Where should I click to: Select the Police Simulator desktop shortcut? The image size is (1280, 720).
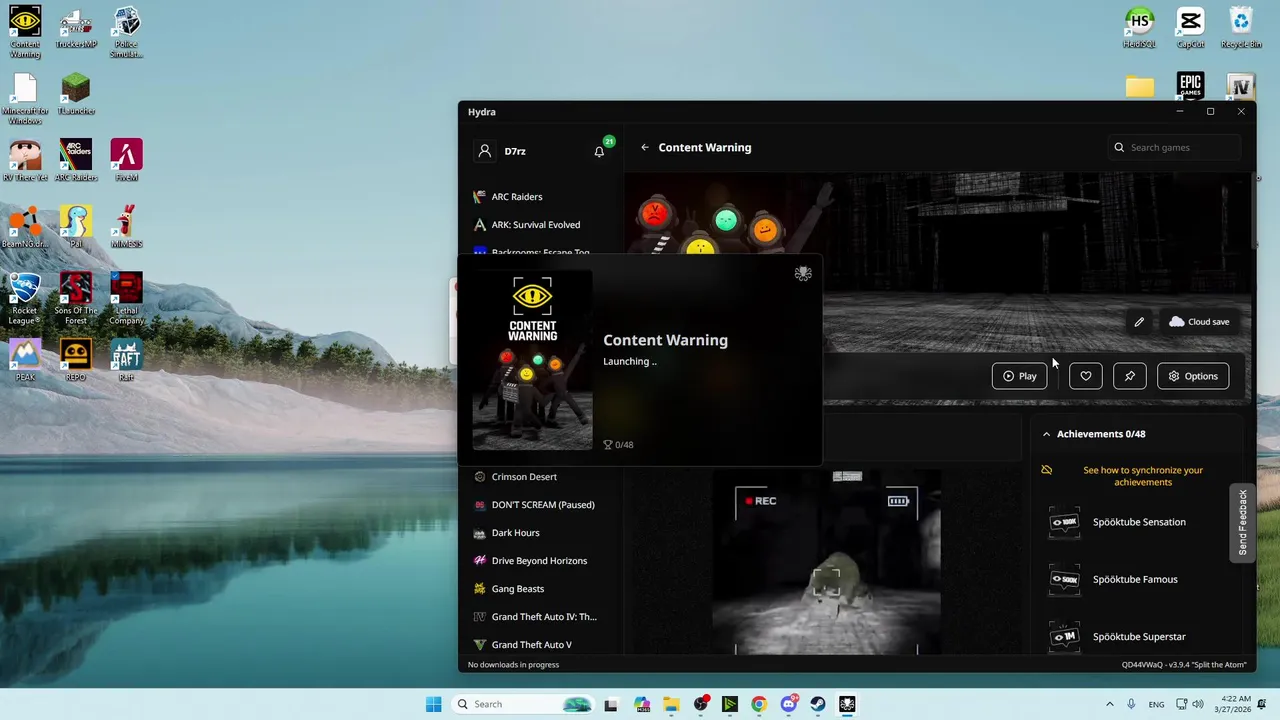[x=126, y=32]
